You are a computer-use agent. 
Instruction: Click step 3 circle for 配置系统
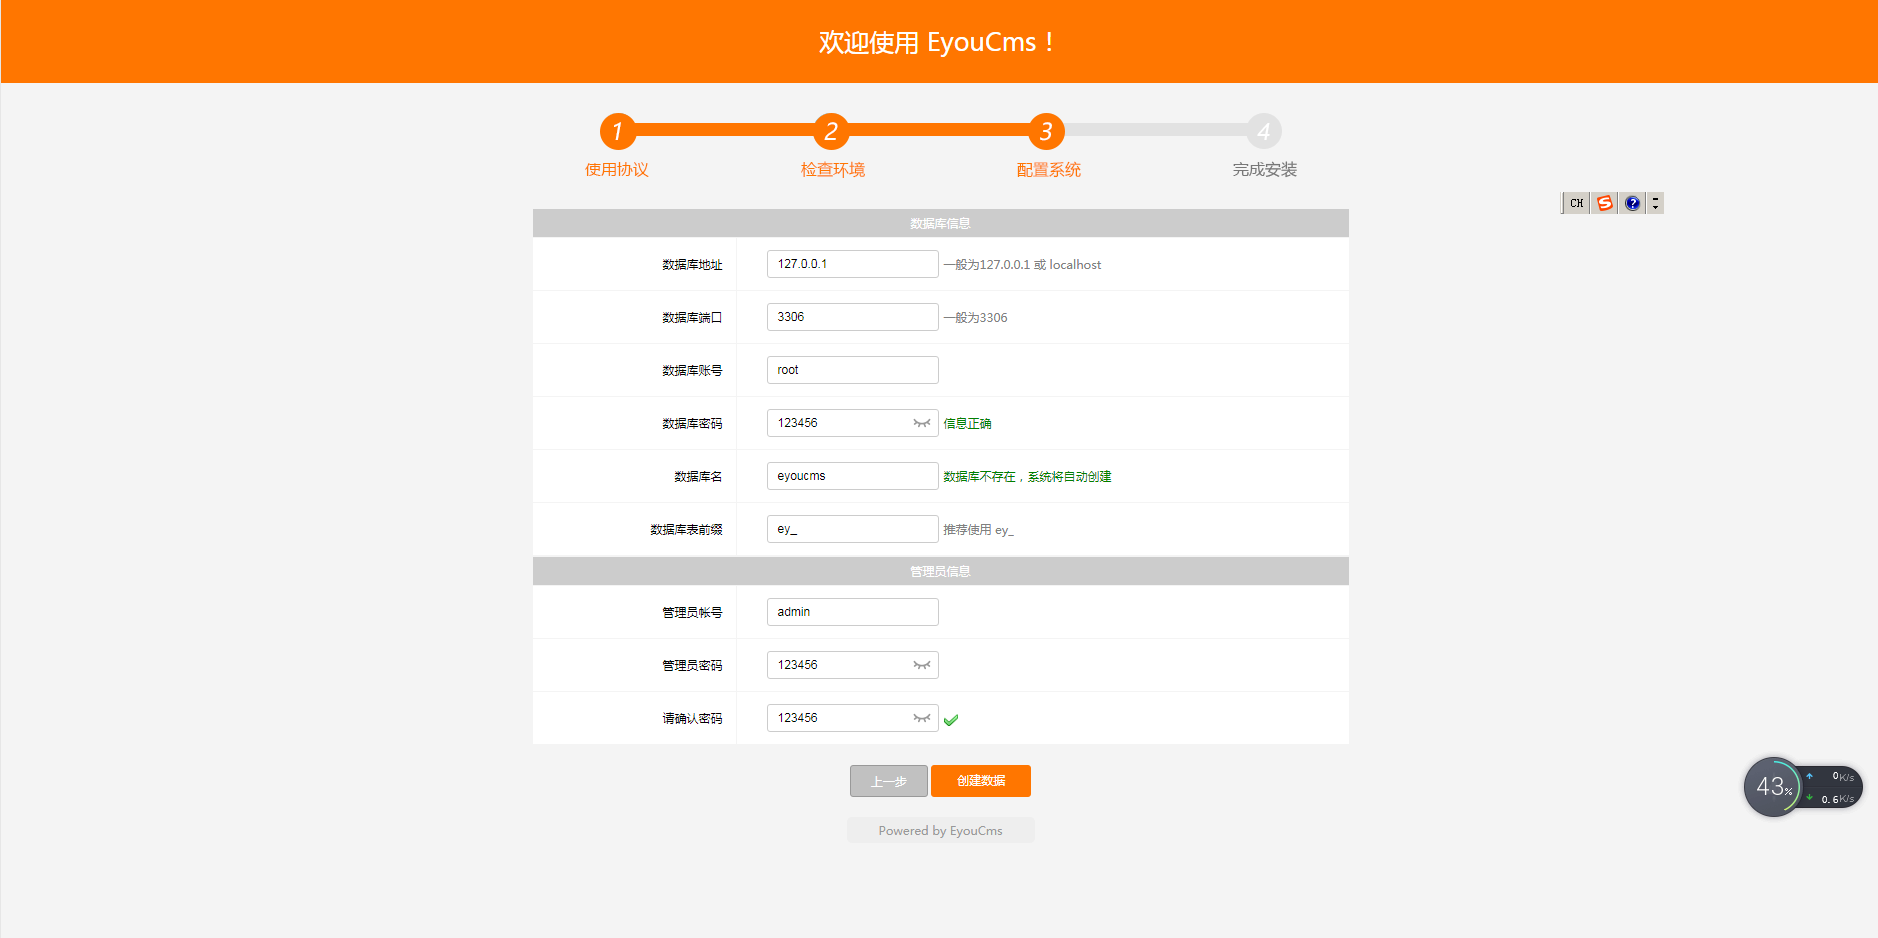(1047, 131)
